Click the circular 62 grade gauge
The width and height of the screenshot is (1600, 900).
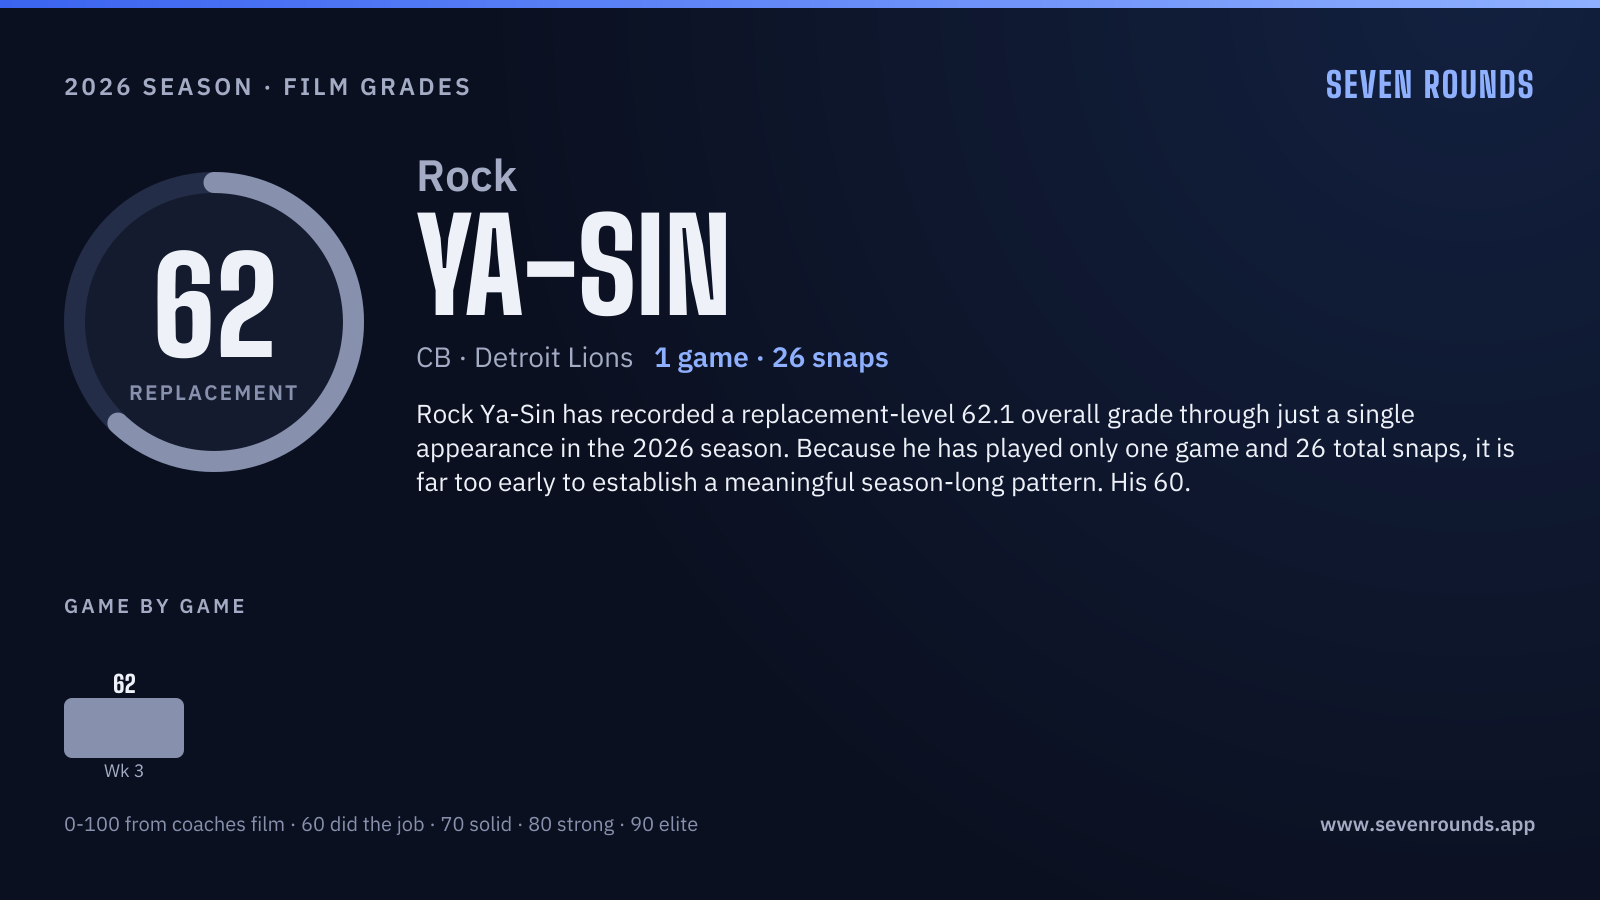(x=214, y=322)
